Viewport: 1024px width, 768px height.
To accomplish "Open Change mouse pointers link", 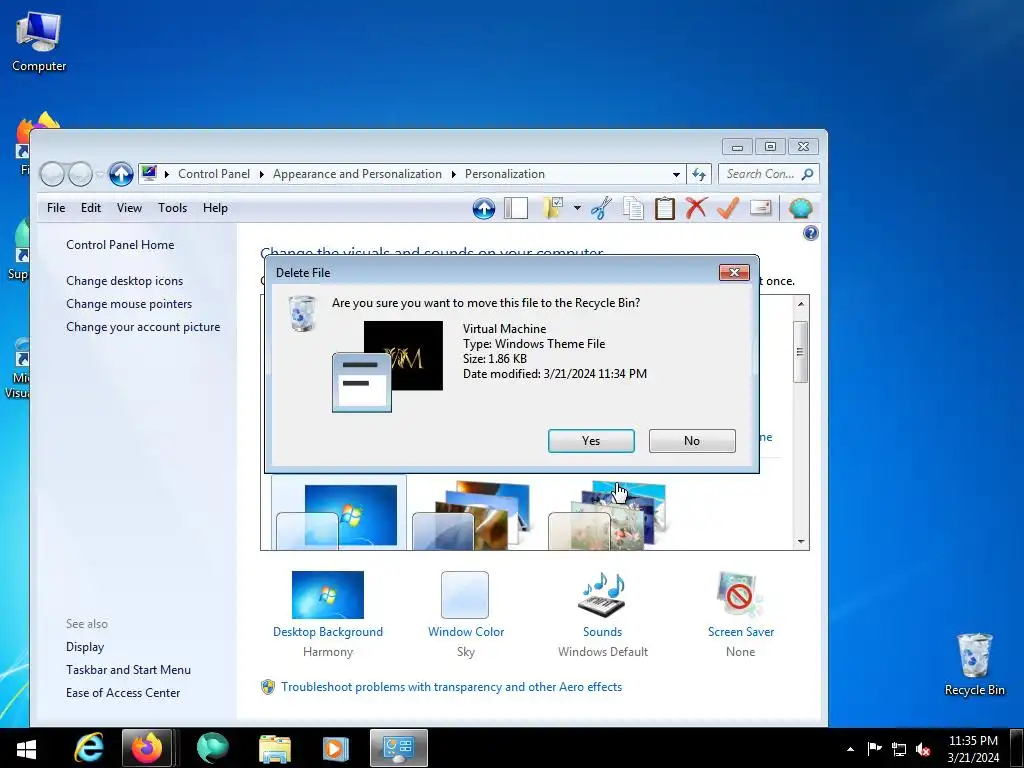I will pyautogui.click(x=129, y=304).
